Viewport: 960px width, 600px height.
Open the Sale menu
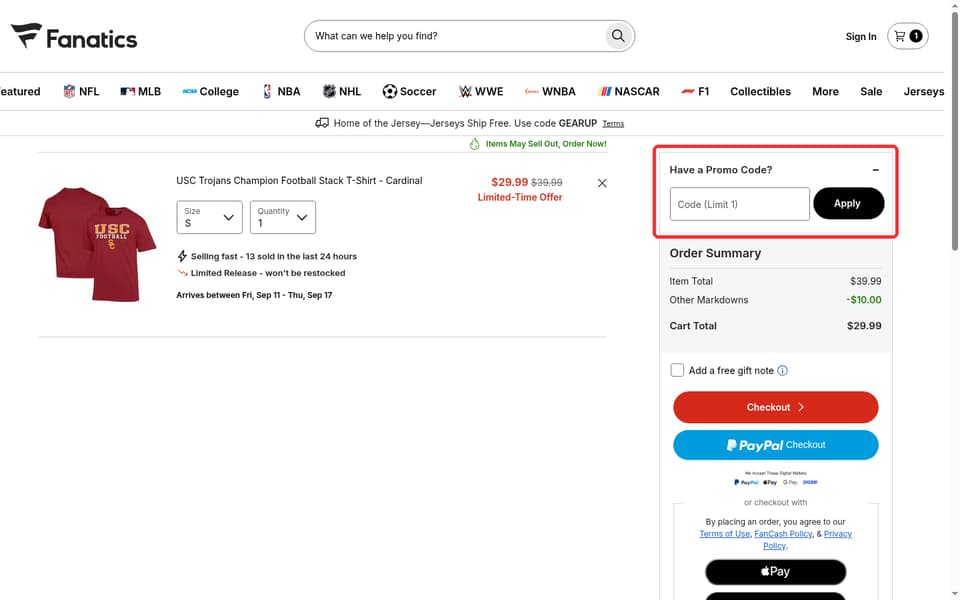pos(871,91)
